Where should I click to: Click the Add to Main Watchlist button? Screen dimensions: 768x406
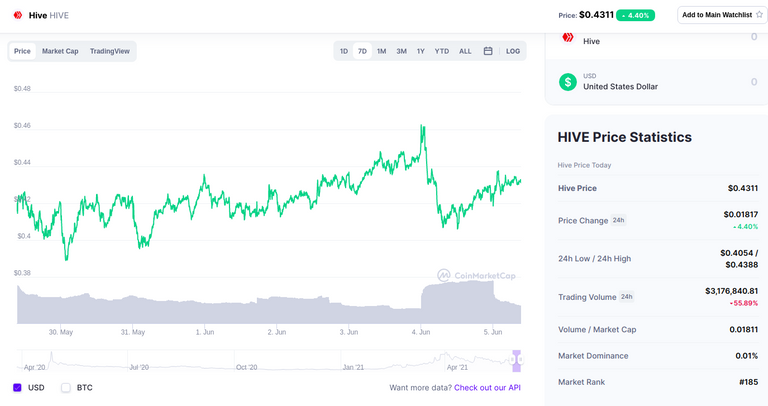point(722,15)
